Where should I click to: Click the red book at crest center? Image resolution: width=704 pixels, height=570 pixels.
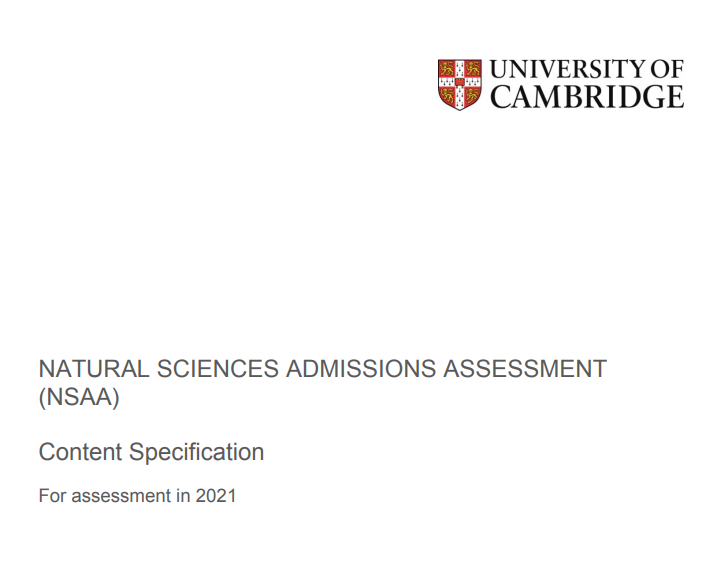tap(460, 82)
